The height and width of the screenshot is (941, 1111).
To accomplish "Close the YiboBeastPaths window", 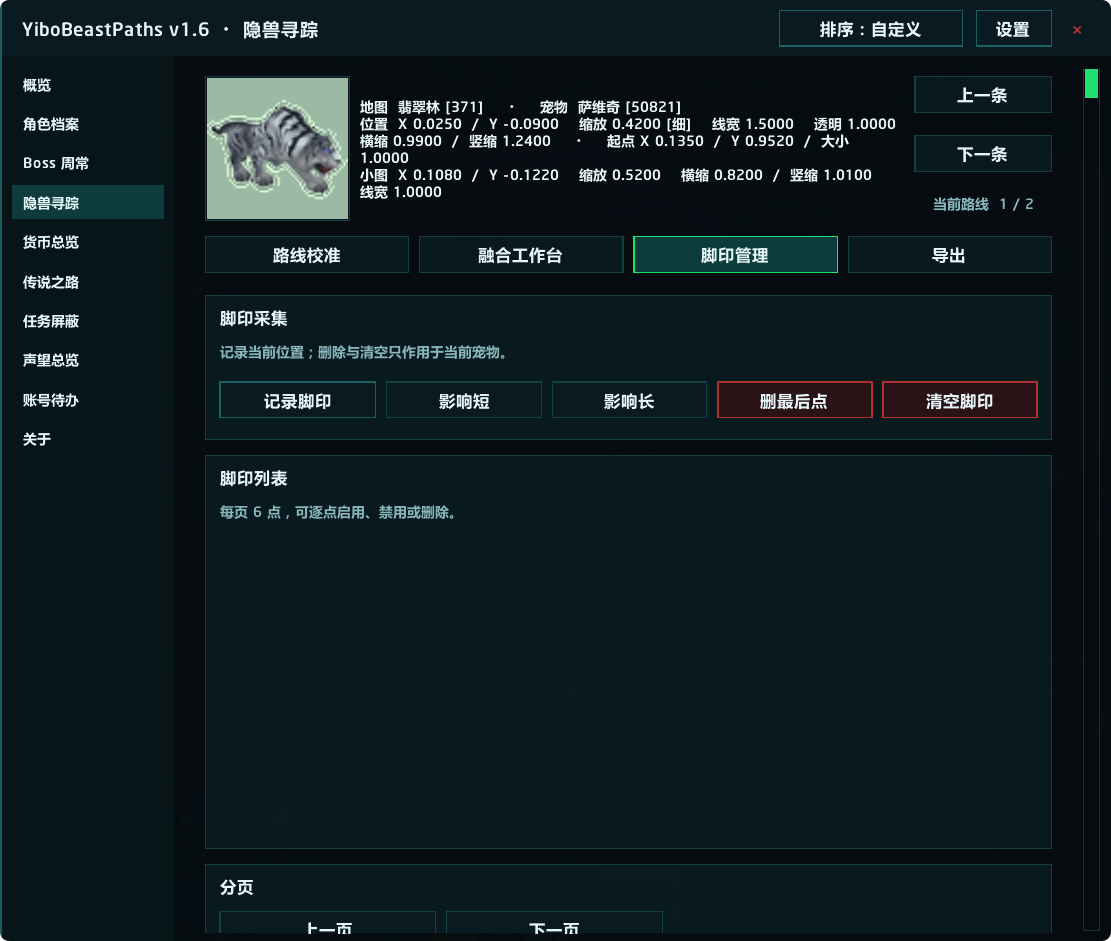I will coord(1077,30).
